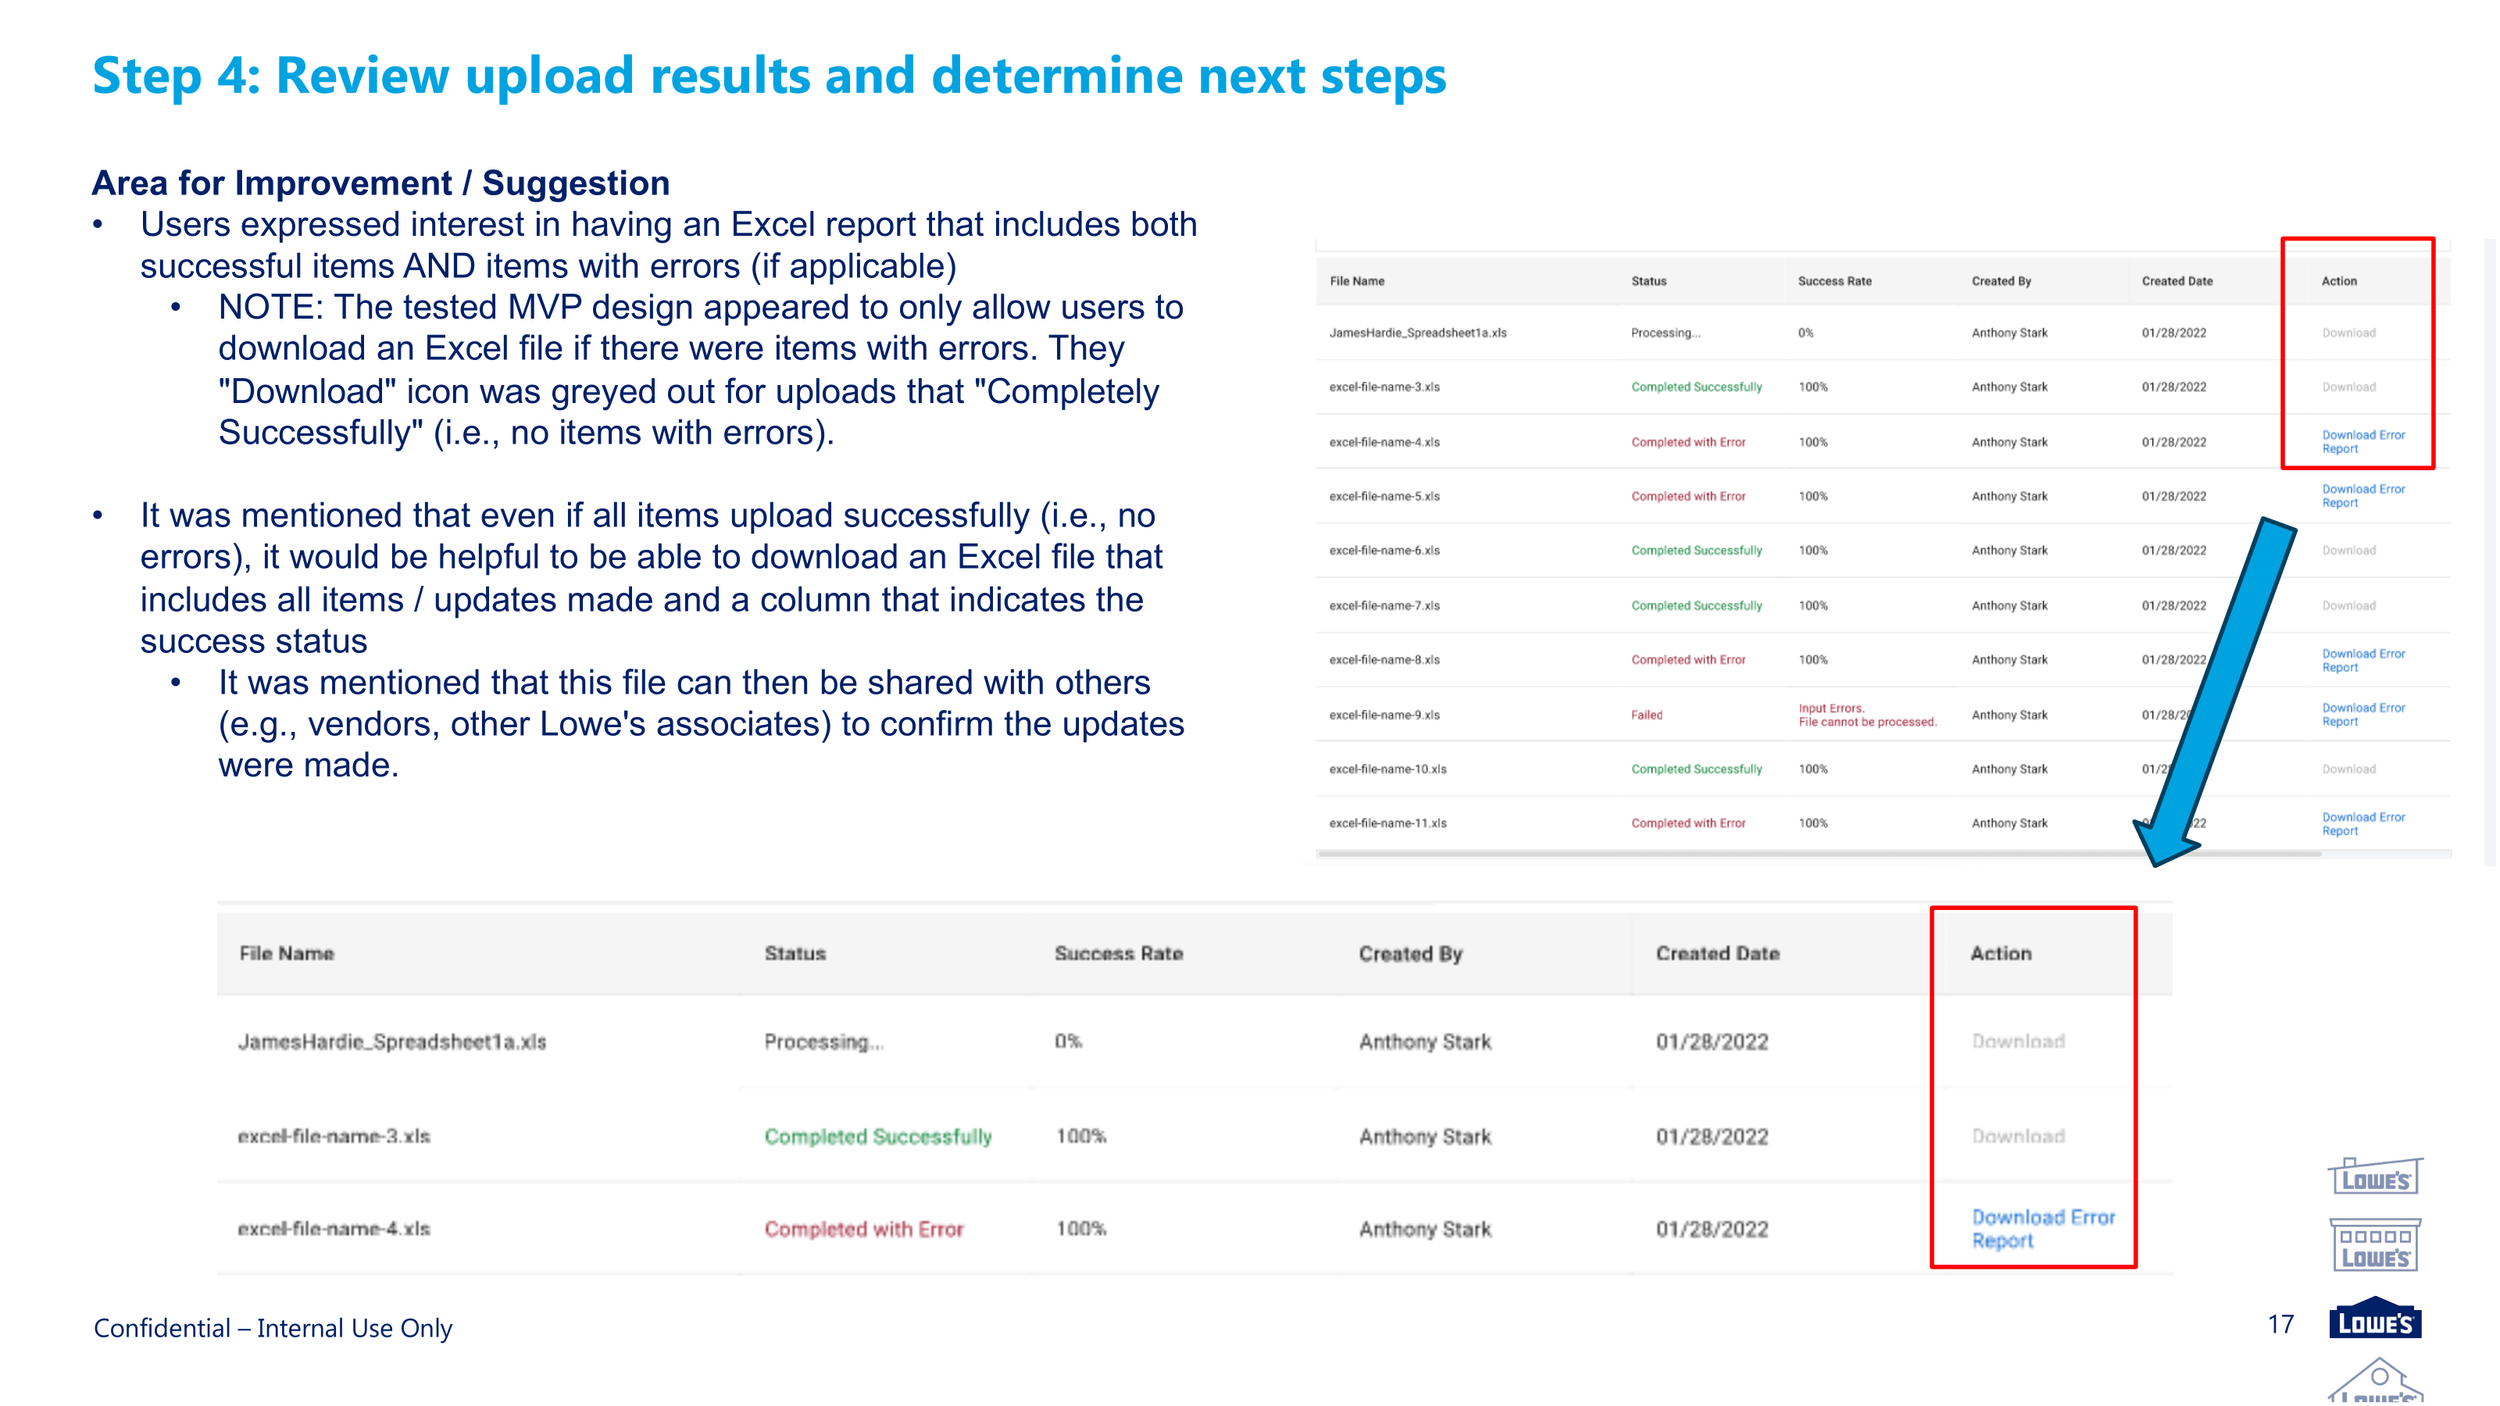Screen dimensions: 2500x1406
Task: Select the excel-file-name-6.xls file name
Action: pyautogui.click(x=1384, y=551)
